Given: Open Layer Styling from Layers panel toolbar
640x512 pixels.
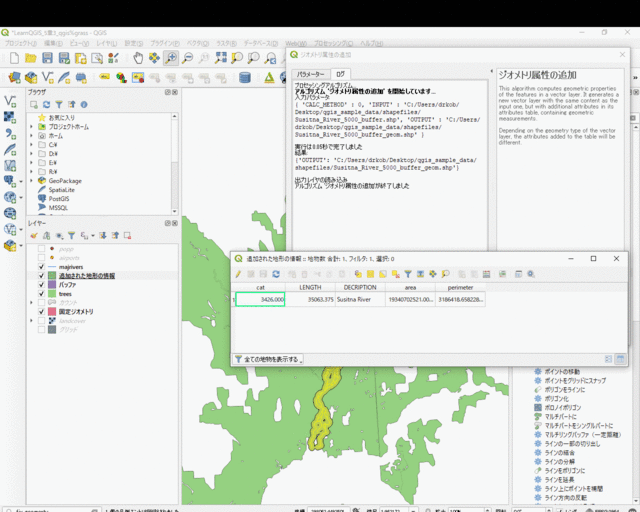Looking at the screenshot, I should coord(34,236).
